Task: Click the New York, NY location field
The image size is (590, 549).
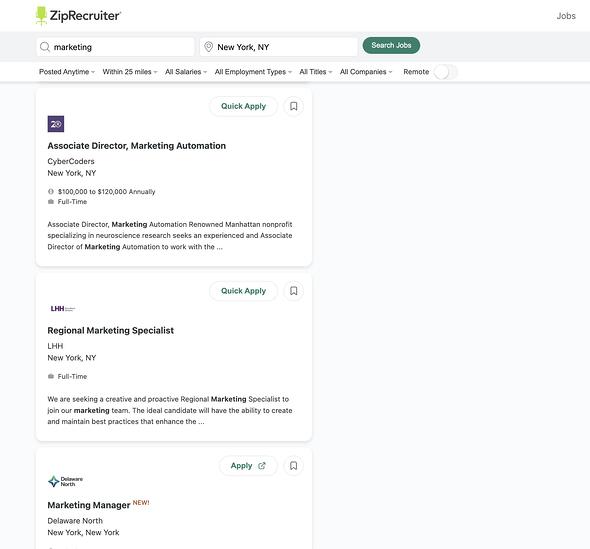Action: 278,47
